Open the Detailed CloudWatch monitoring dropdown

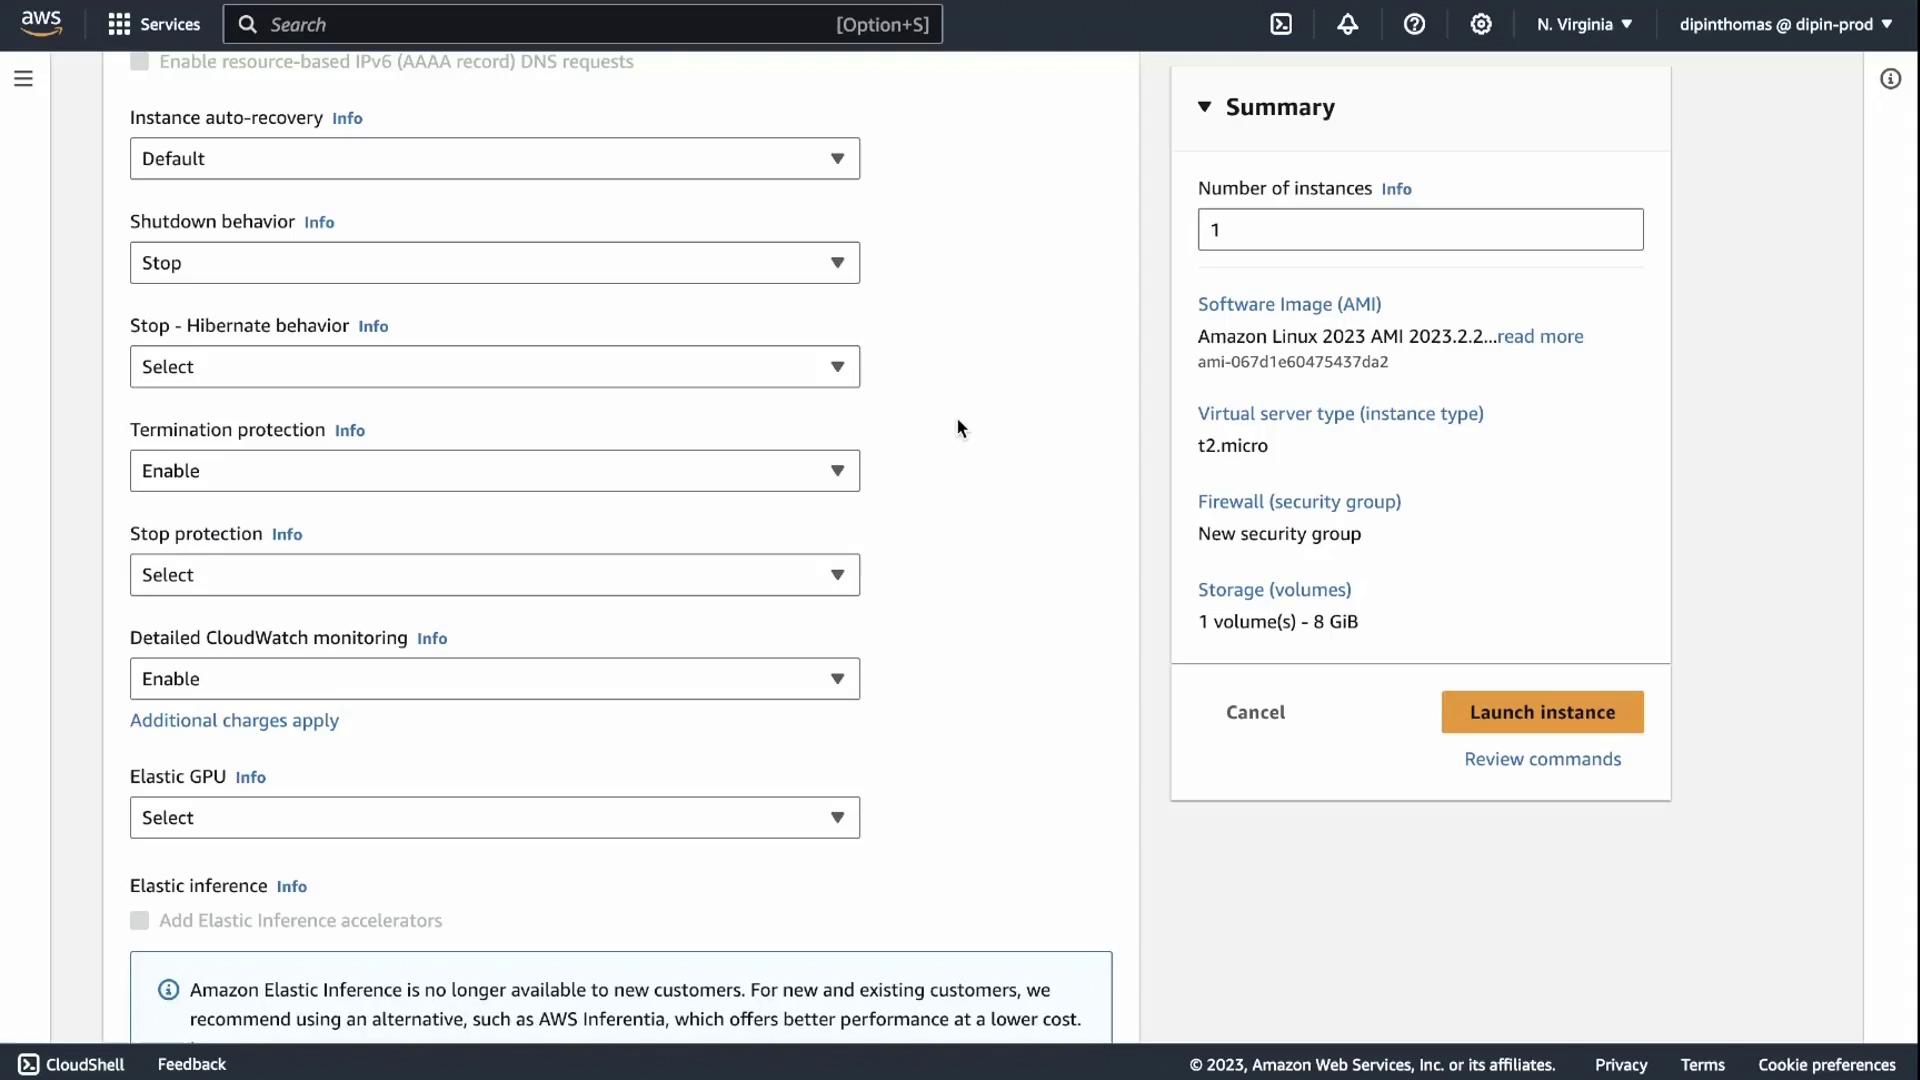pos(494,679)
